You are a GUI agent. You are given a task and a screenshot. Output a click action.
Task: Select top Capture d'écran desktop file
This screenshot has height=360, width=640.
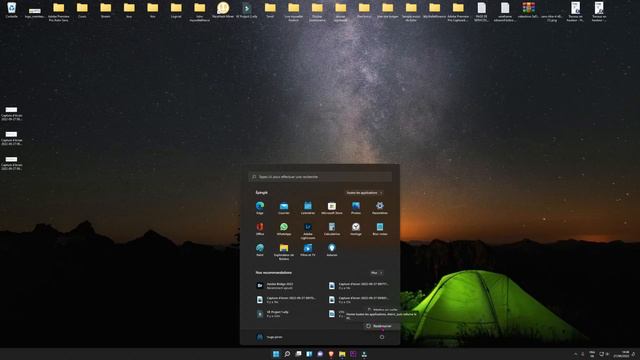click(11, 113)
